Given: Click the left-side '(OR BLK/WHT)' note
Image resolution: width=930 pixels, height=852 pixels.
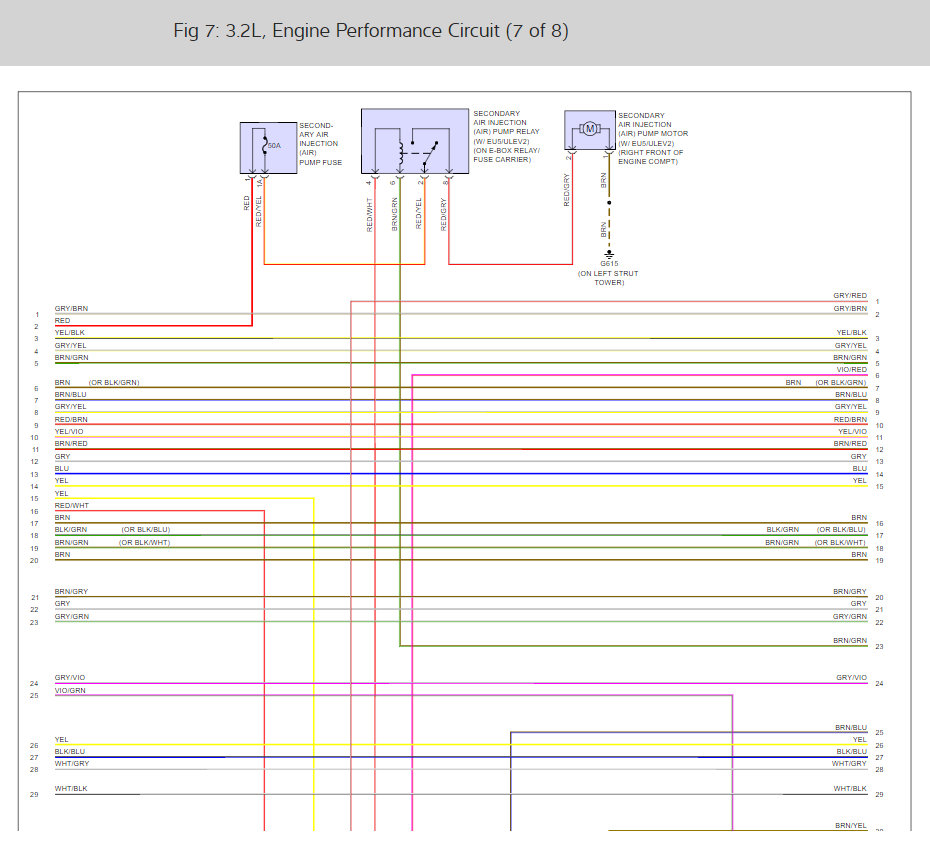Looking at the screenshot, I should coord(145,542).
